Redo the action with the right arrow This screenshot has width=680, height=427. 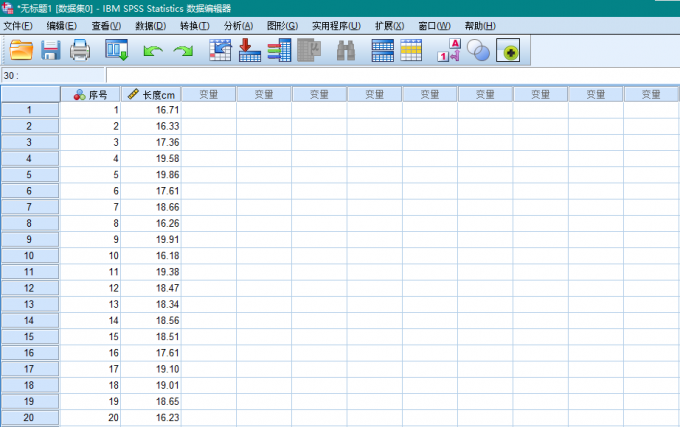(183, 49)
